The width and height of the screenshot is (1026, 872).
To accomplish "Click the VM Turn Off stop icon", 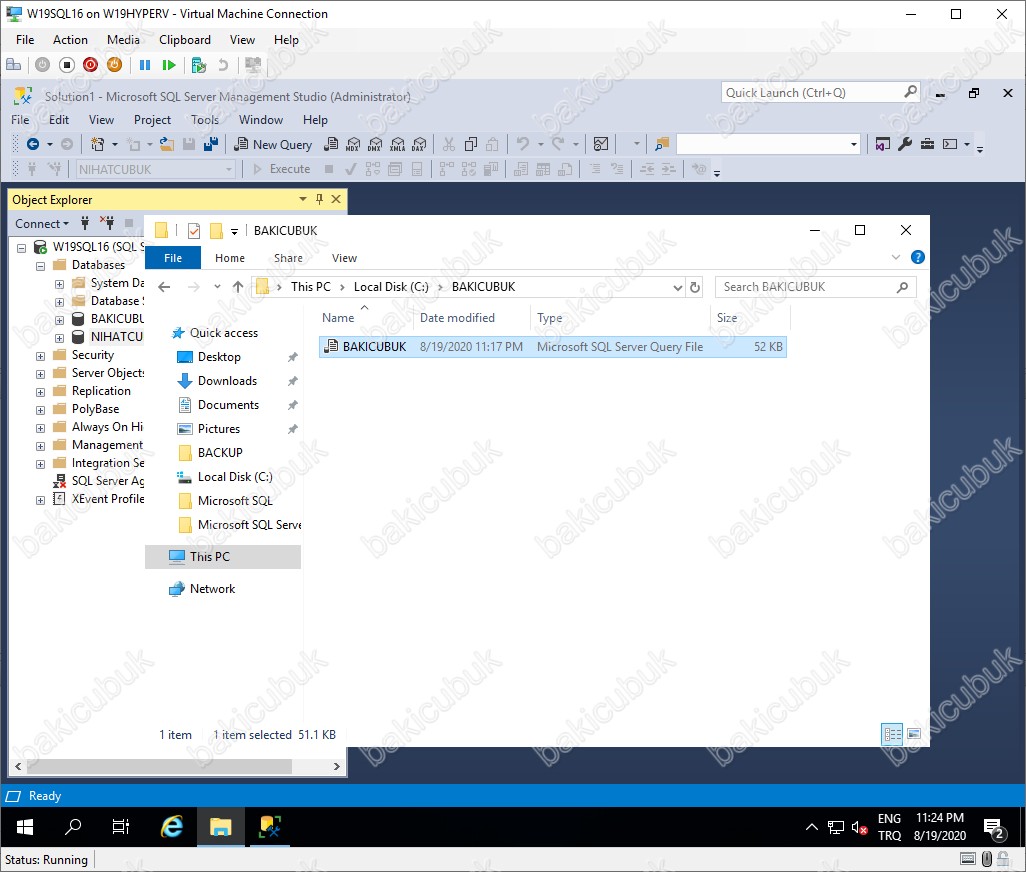I will [x=67, y=65].
